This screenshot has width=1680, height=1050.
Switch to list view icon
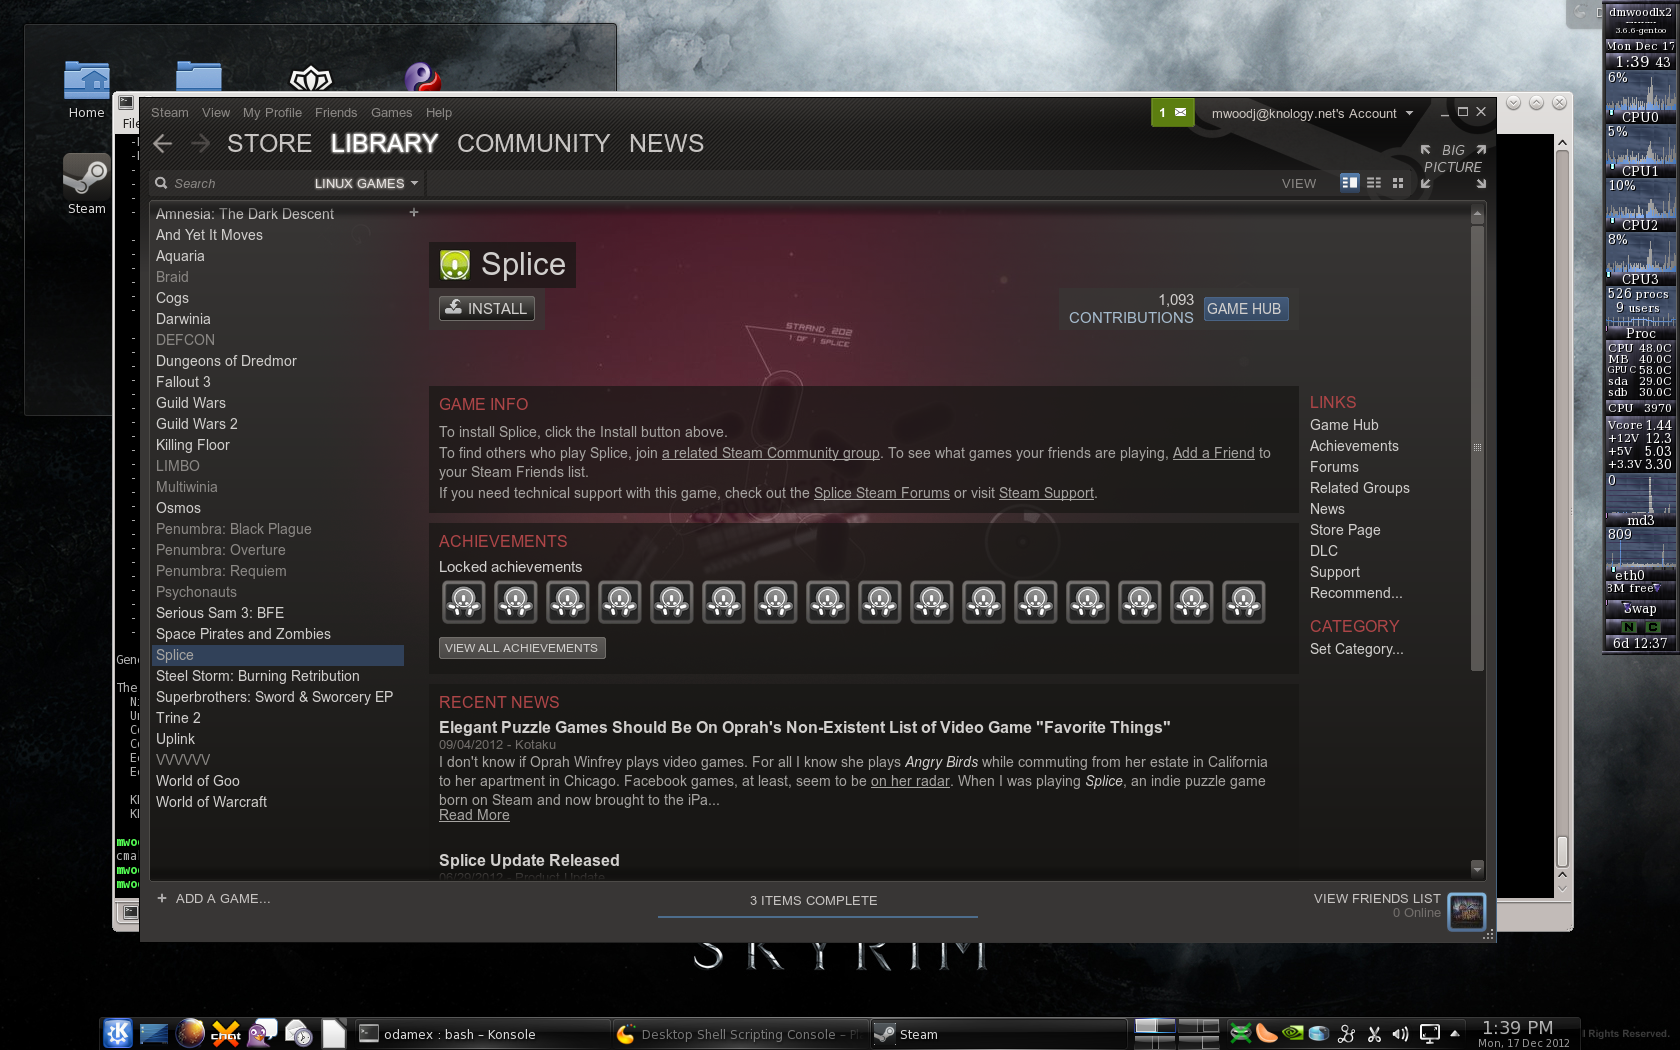[1374, 183]
